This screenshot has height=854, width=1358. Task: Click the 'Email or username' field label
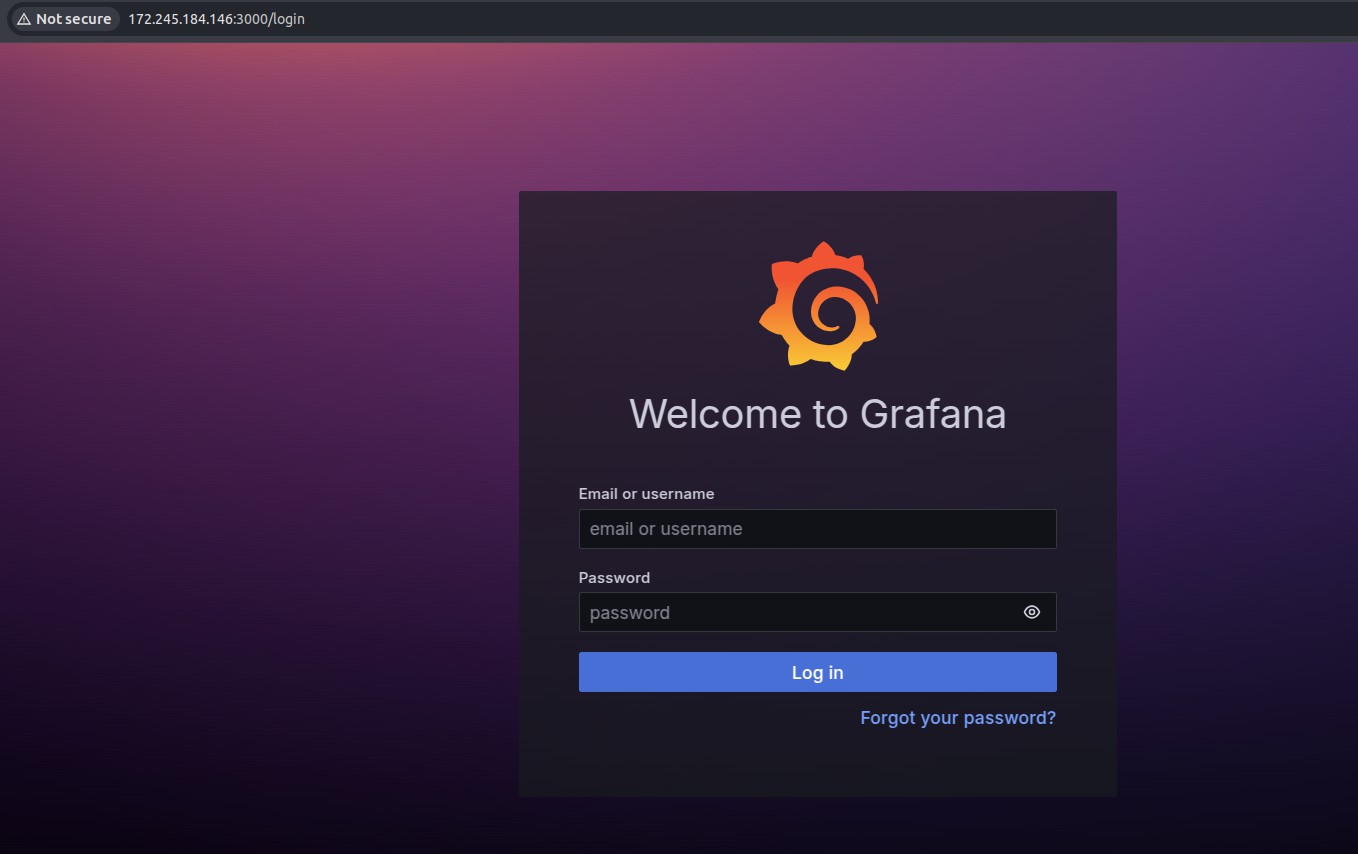pos(646,494)
